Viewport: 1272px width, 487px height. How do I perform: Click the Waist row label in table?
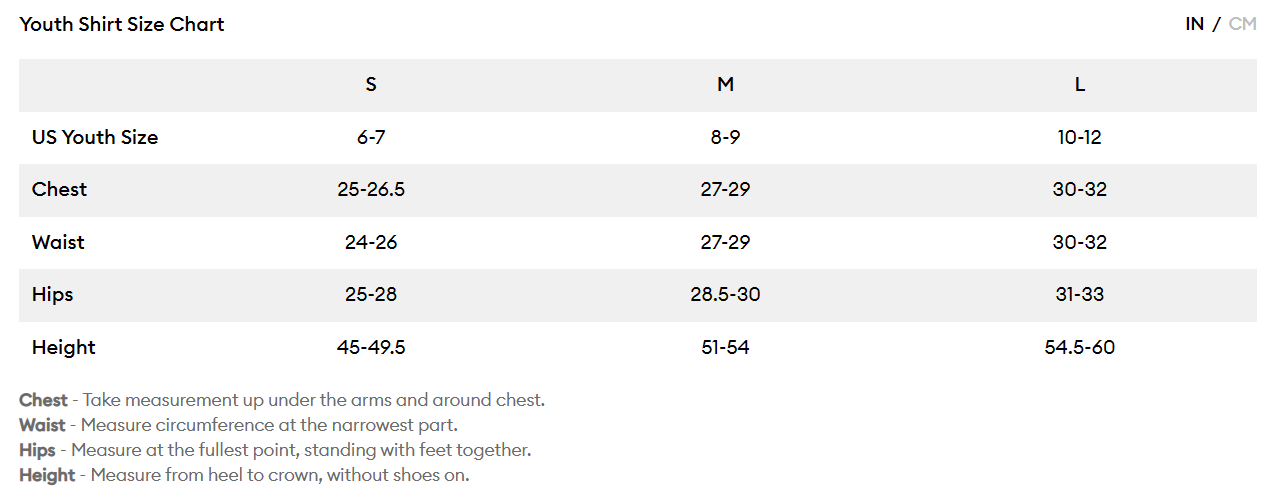tap(58, 243)
